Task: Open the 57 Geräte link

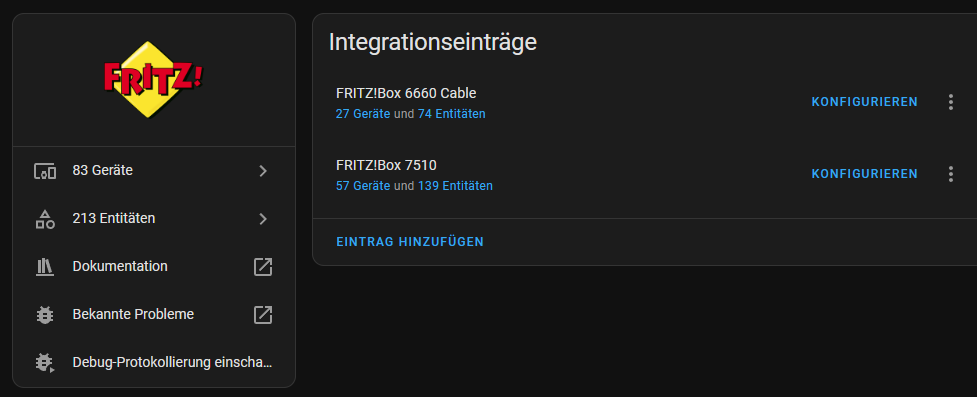Action: click(x=363, y=186)
